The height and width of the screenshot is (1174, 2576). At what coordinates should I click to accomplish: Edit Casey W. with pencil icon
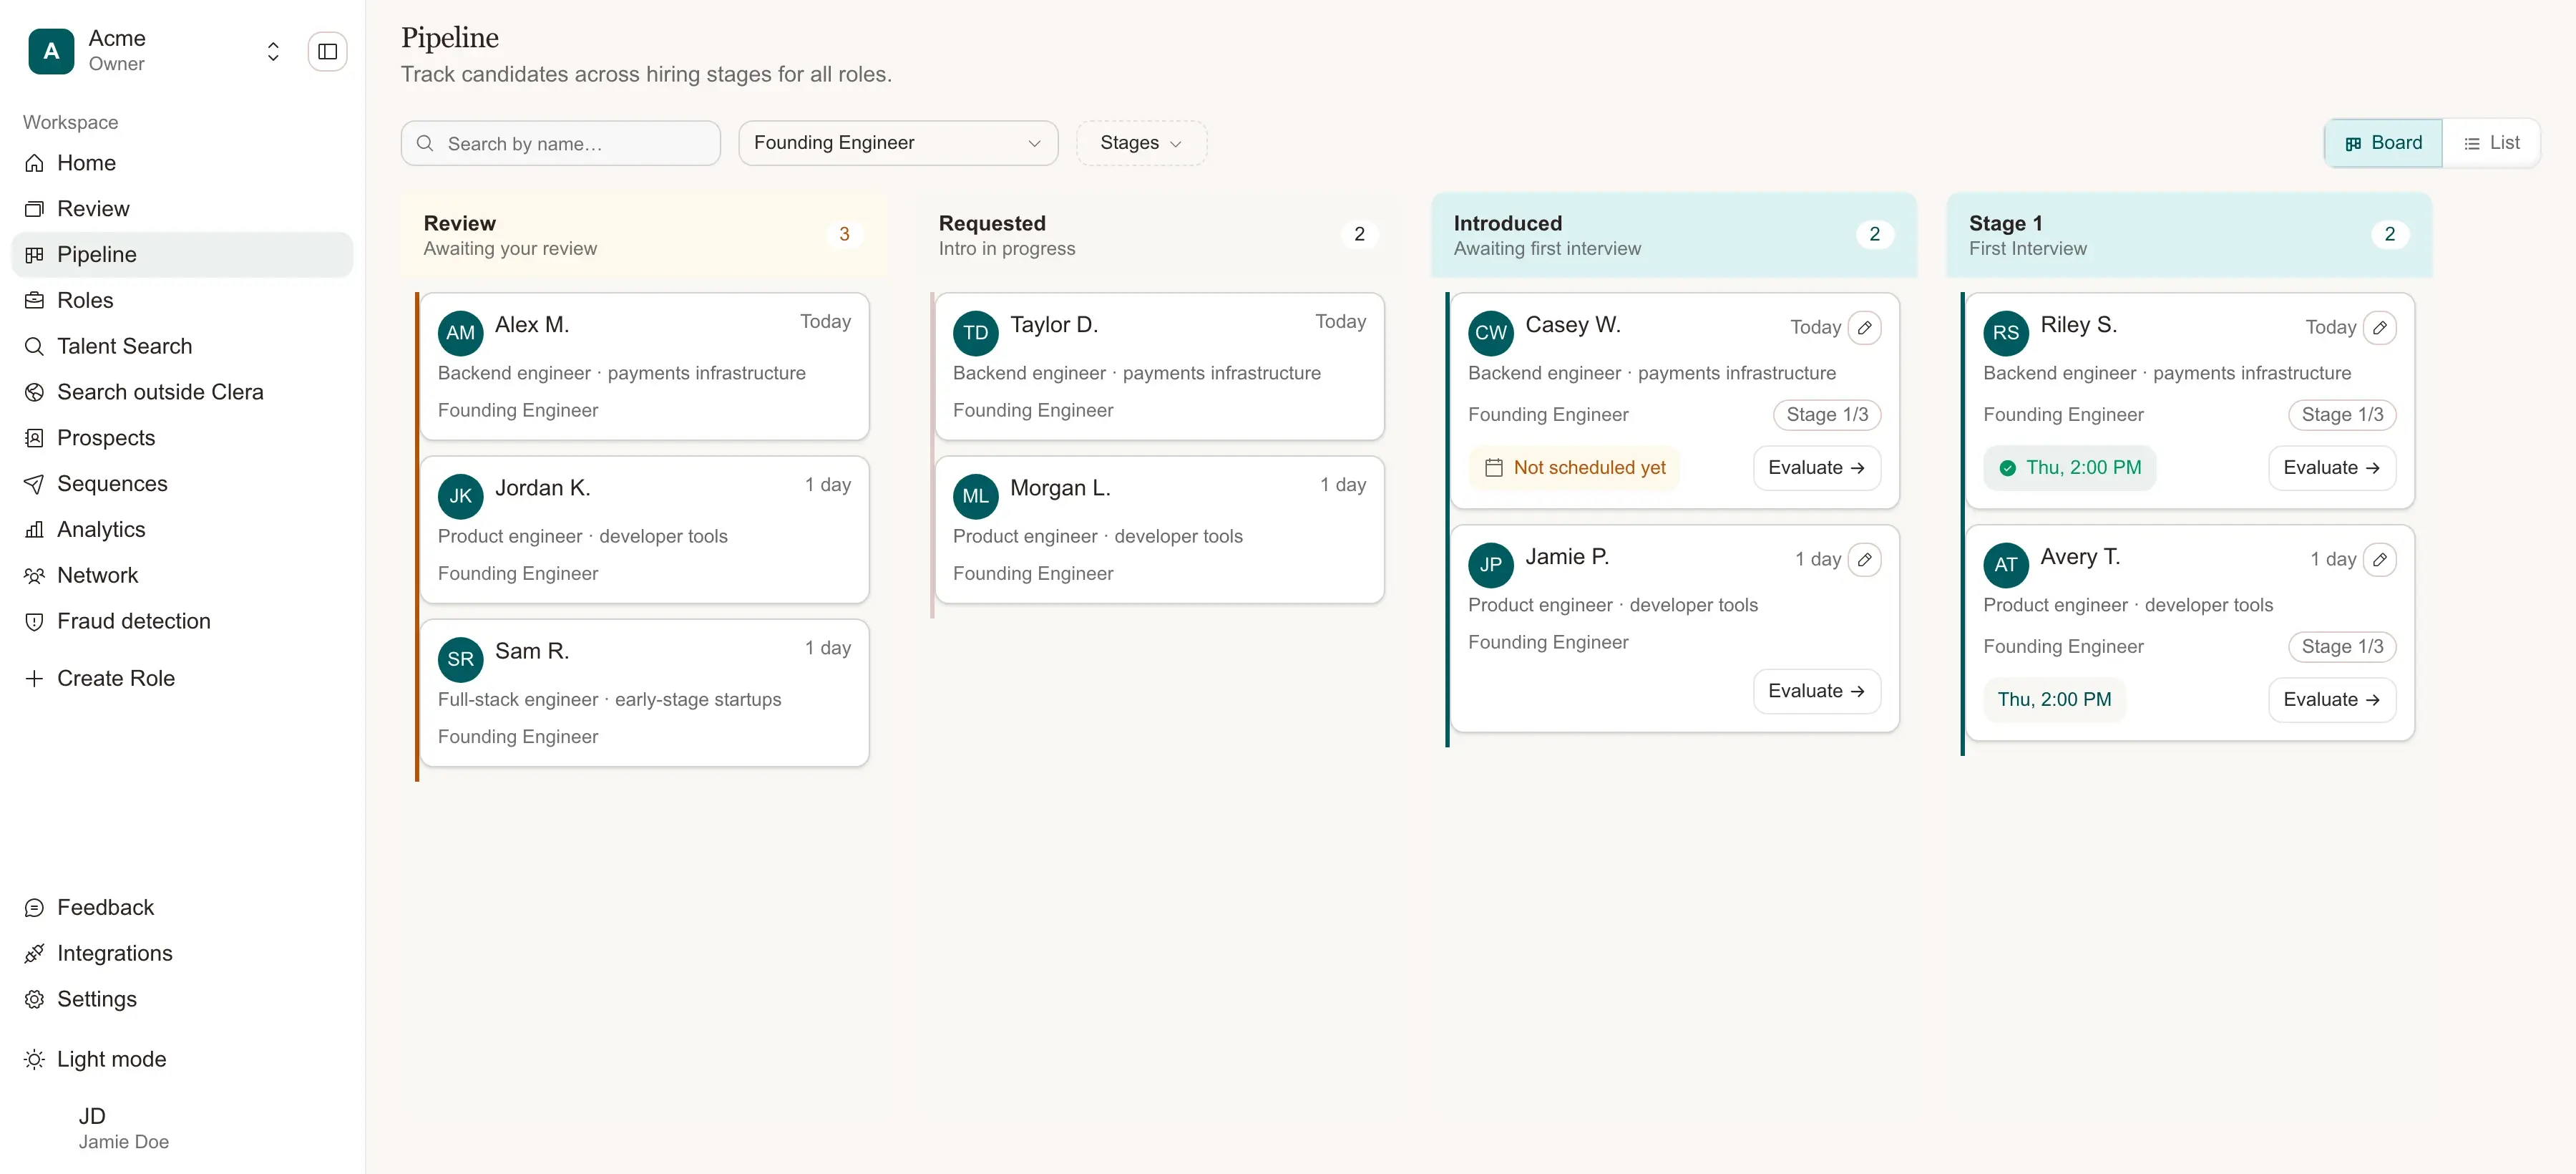(x=1865, y=328)
